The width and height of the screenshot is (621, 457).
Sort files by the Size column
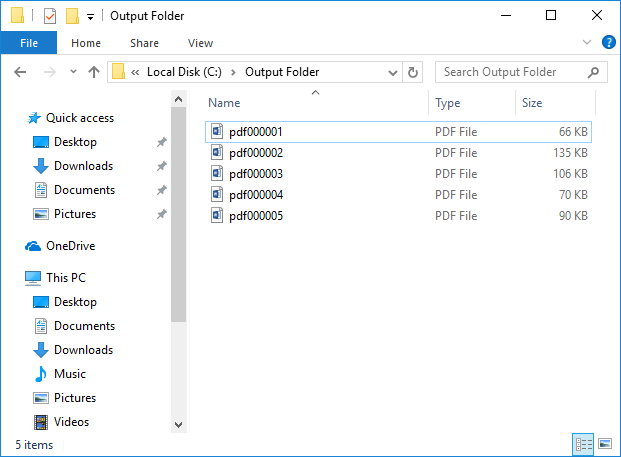coord(532,103)
